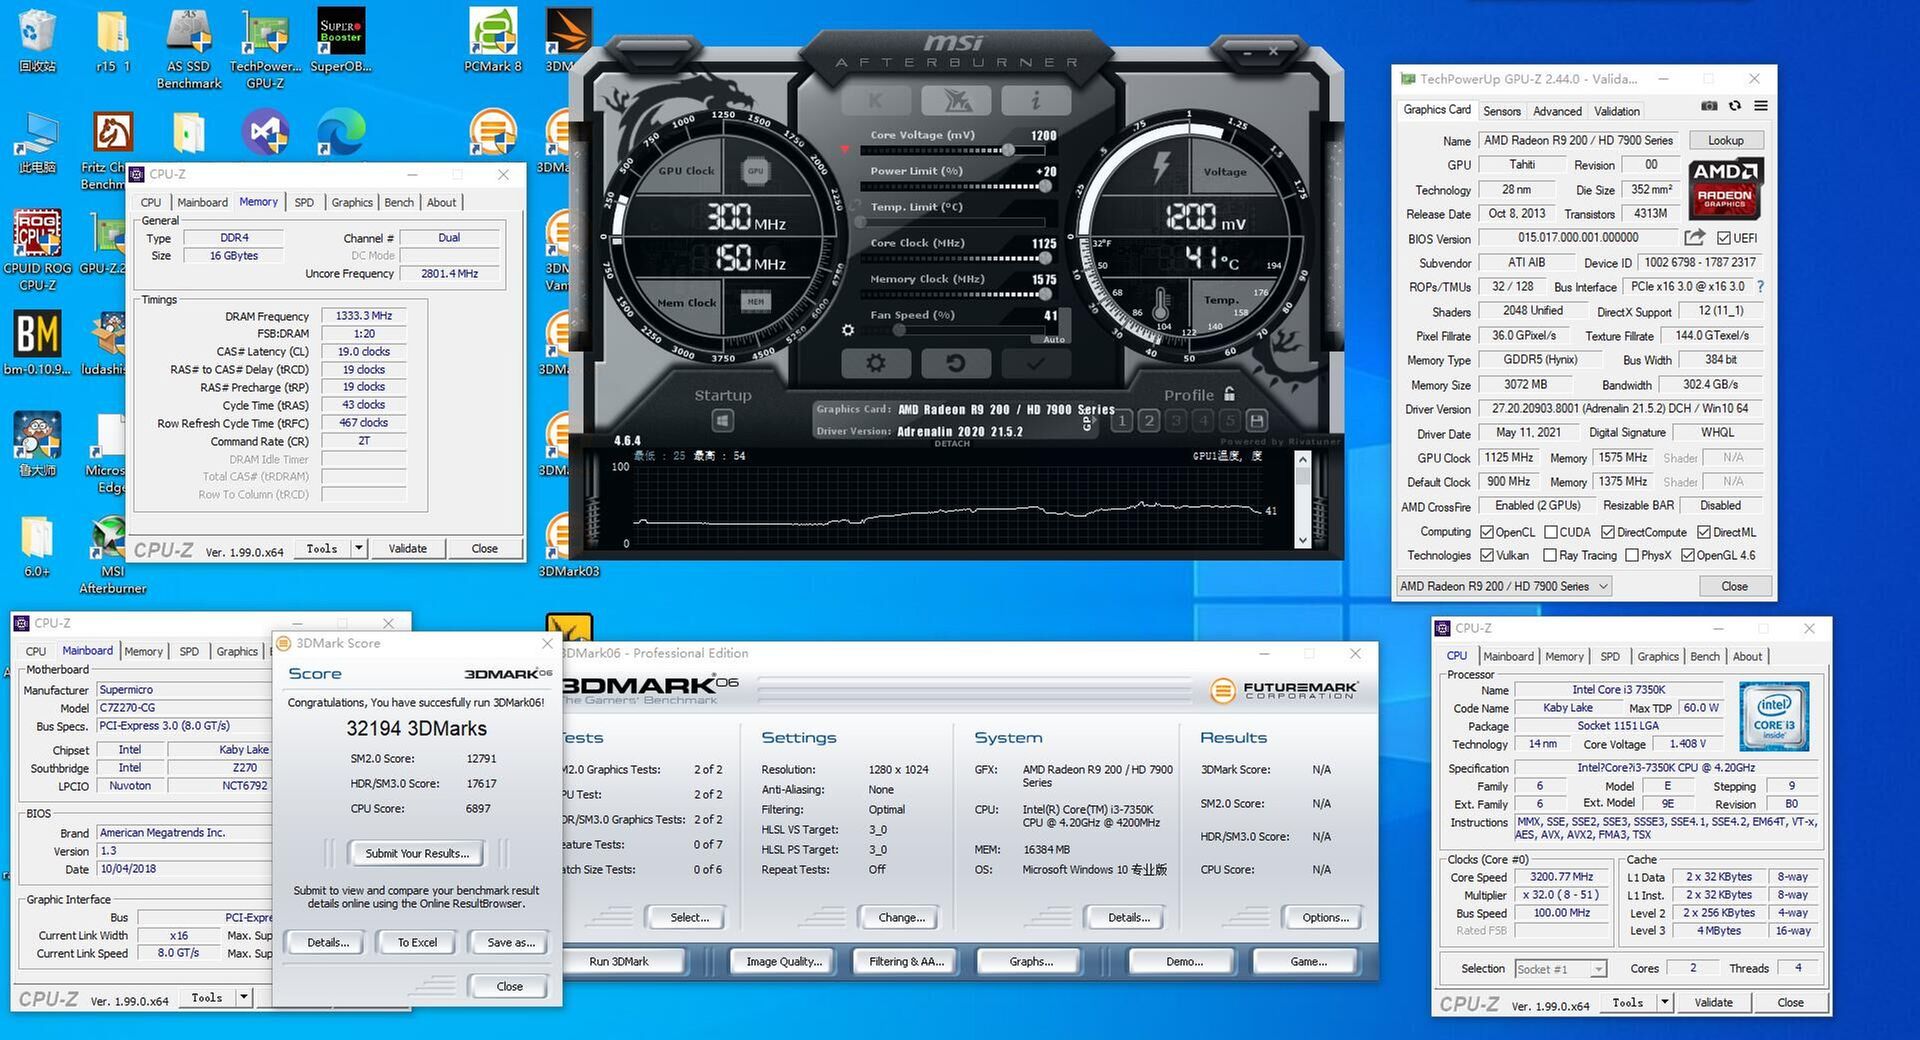Click Afterburner graph scrollbar down arrow
The height and width of the screenshot is (1040, 1920).
point(1302,539)
